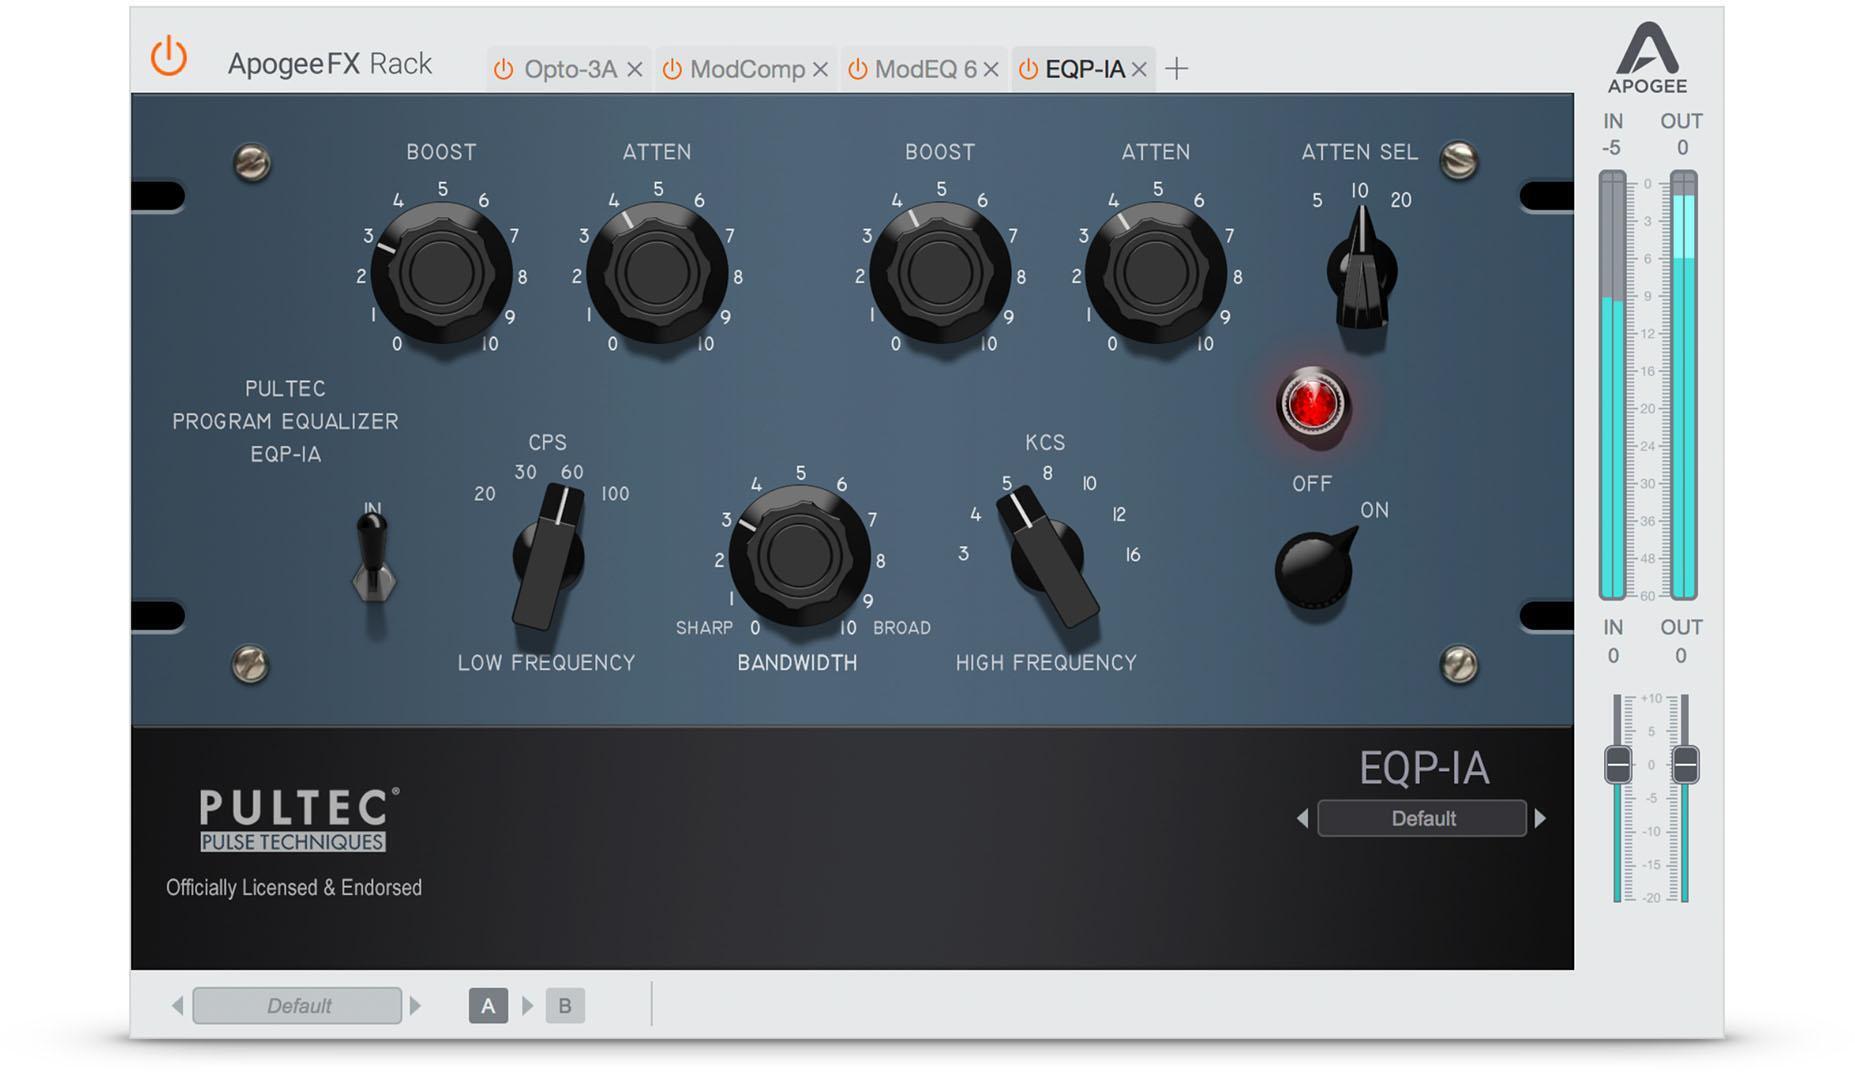This screenshot has height=1072, width=1855.
Task: Click the left arrow on the bottom preset selector
Action: [177, 1006]
